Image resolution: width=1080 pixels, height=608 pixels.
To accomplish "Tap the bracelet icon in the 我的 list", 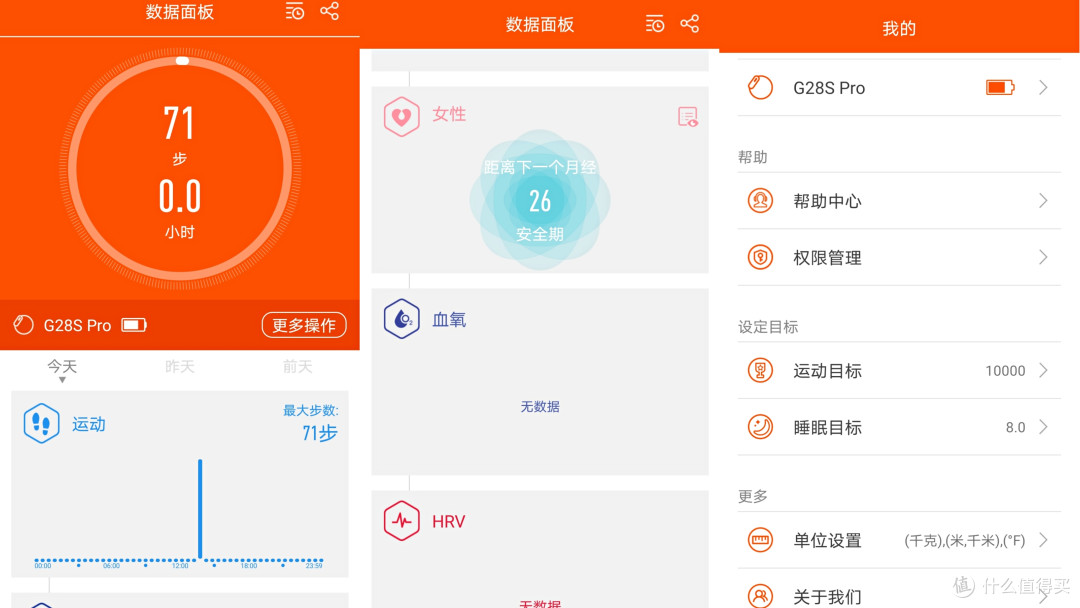I will (x=760, y=87).
